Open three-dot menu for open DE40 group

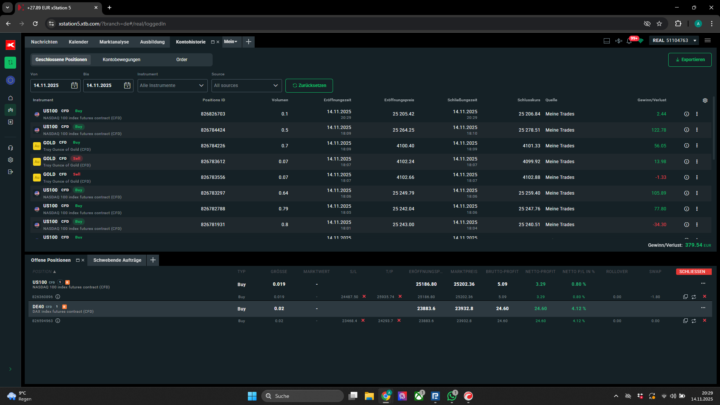pos(703,308)
